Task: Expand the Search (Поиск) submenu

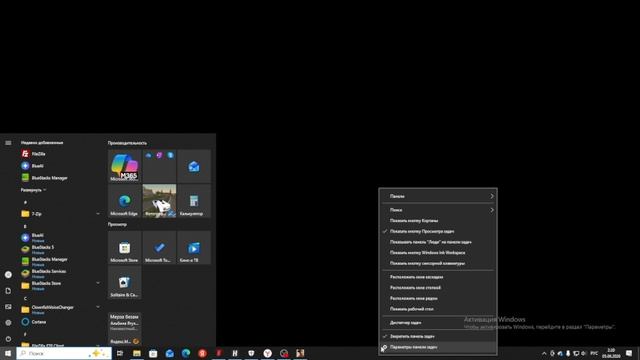Action: (x=438, y=210)
